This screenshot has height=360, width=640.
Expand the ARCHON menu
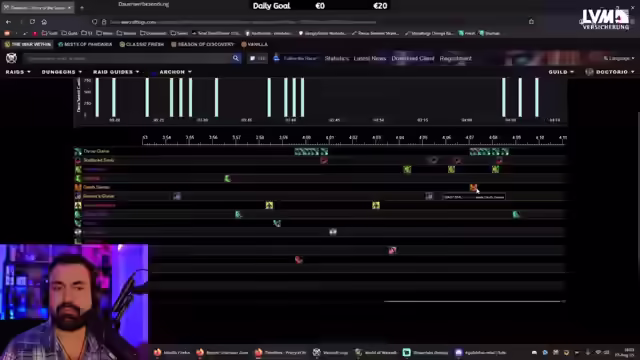(176, 72)
